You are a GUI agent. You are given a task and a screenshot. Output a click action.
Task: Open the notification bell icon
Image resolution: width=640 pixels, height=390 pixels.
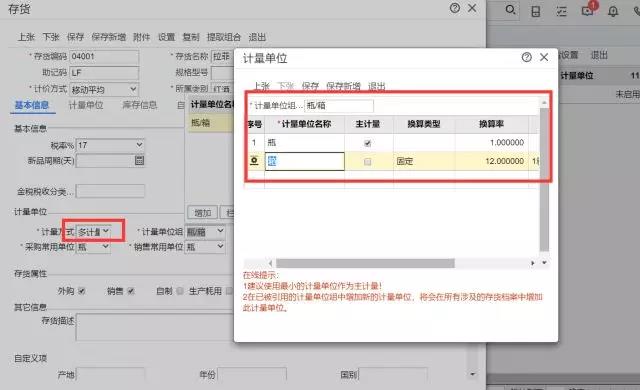613,11
